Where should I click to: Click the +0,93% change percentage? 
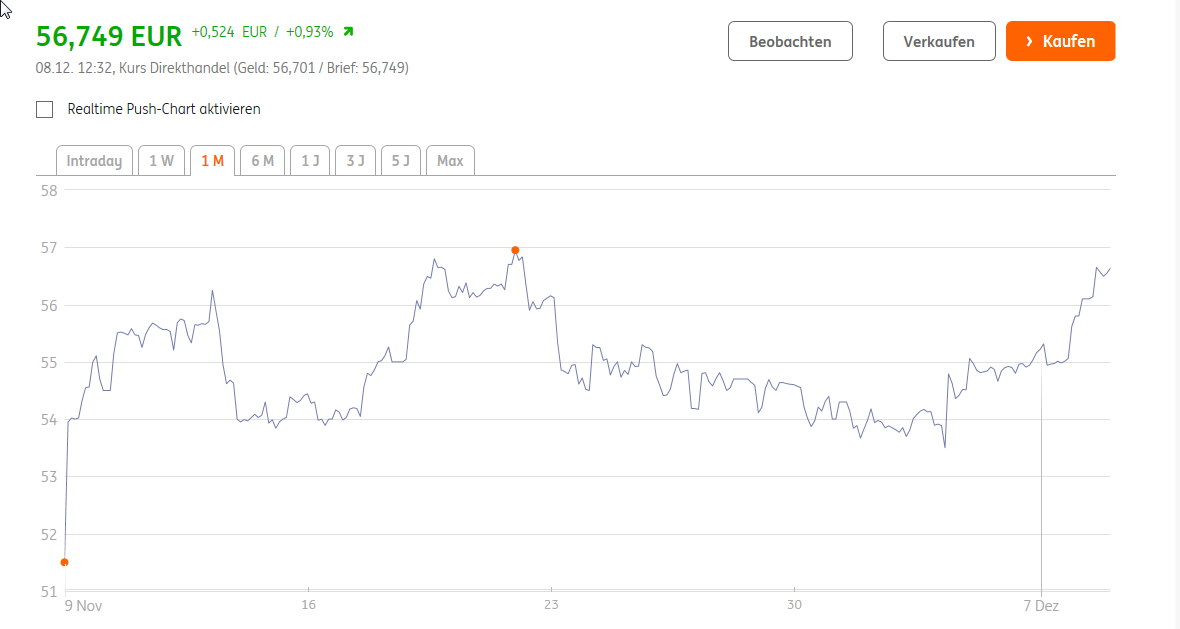(x=309, y=32)
